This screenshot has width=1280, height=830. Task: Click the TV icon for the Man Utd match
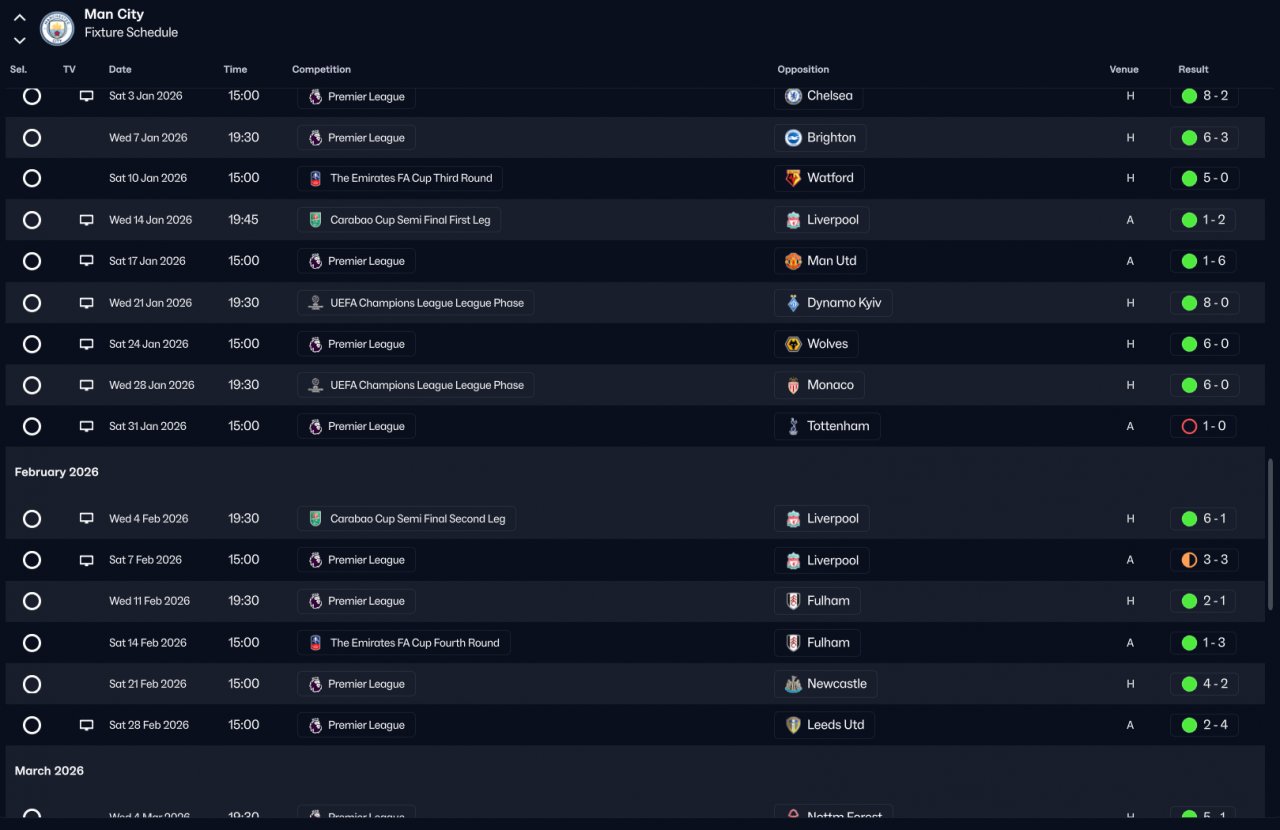(87, 261)
